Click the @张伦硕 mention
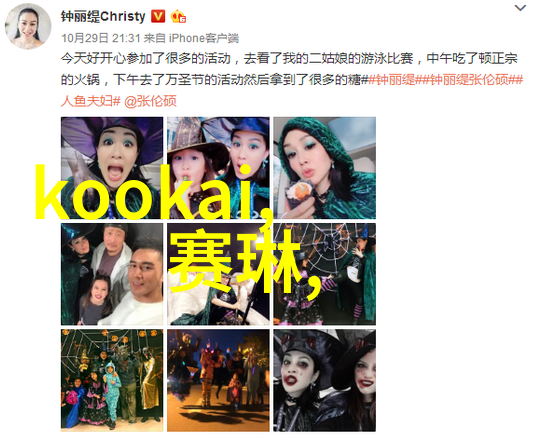Image resolution: width=536 pixels, height=439 pixels. click(150, 101)
